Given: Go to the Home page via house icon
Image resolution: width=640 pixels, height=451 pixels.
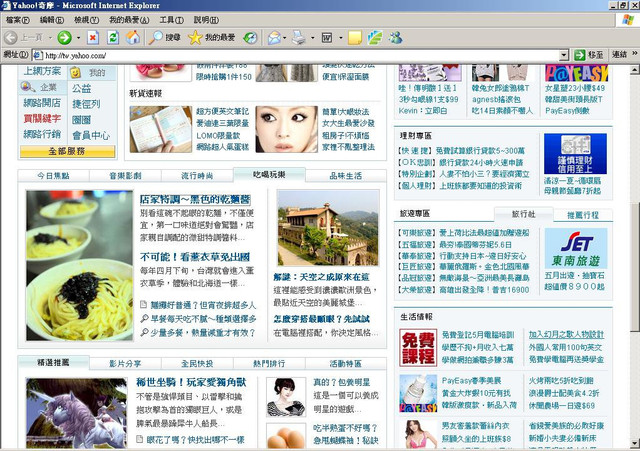Looking at the screenshot, I should coord(133,38).
